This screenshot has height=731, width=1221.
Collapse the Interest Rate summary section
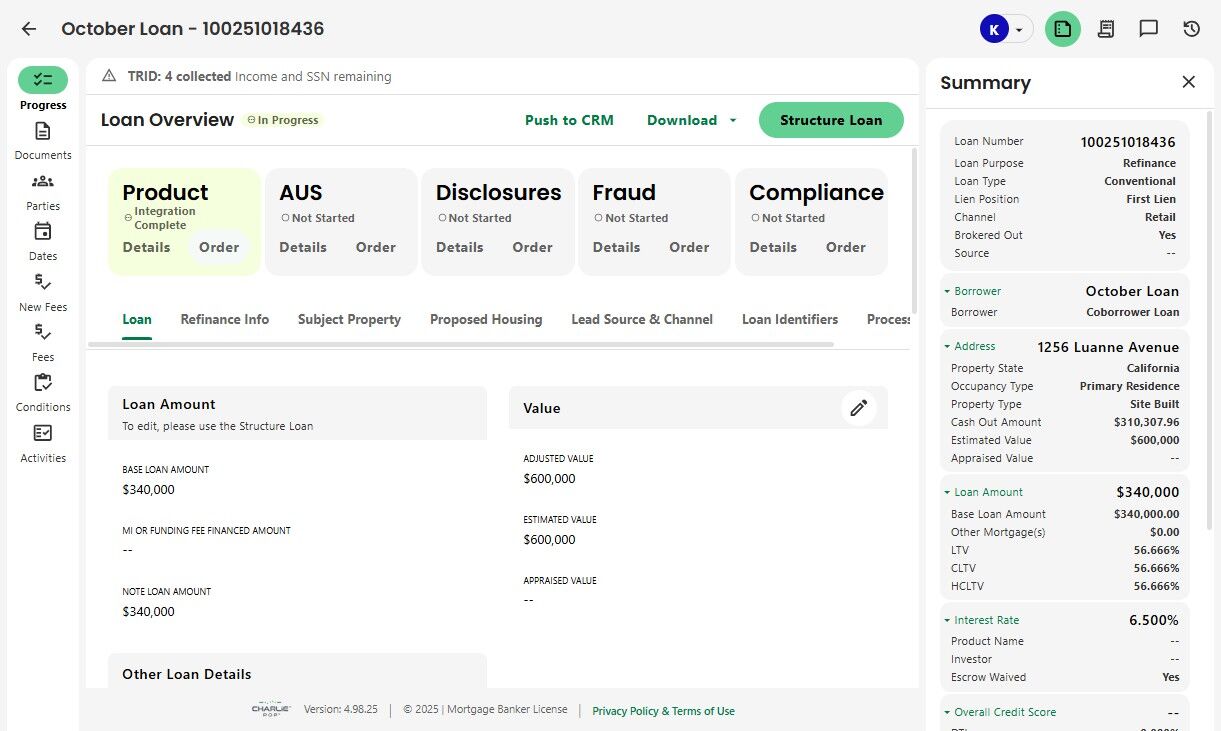[x=947, y=621]
